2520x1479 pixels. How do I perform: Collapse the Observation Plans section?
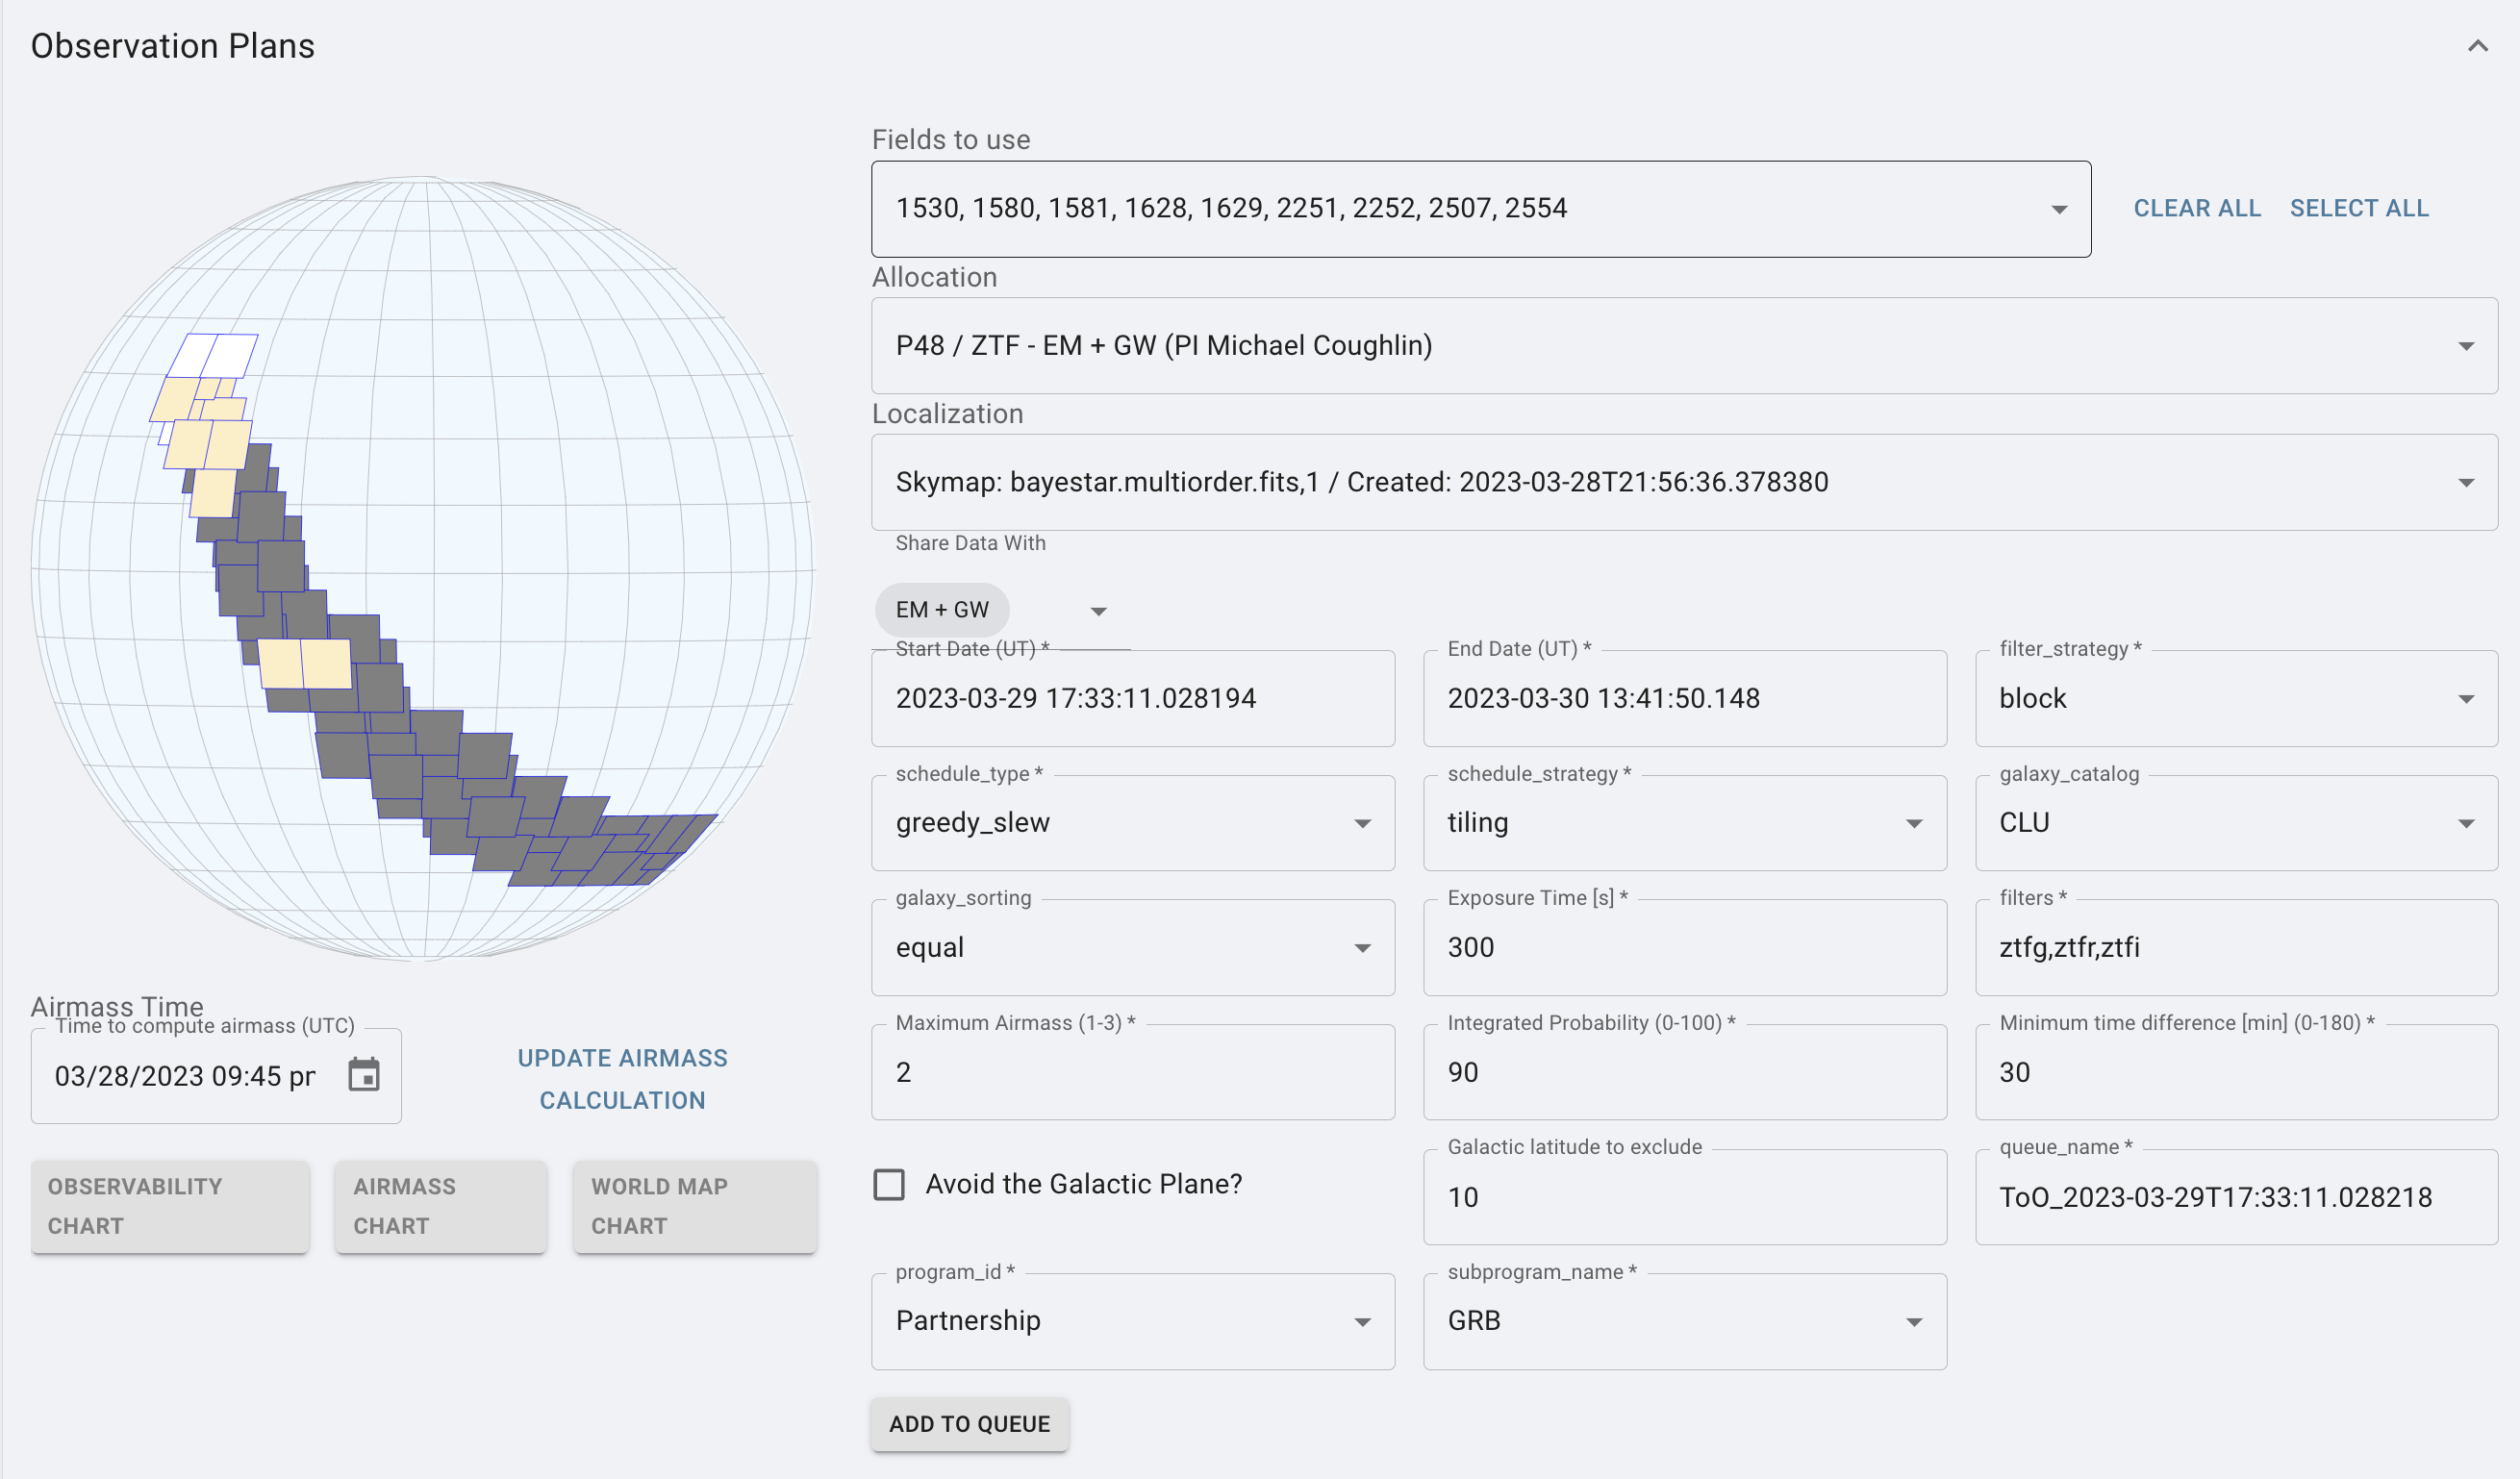tap(2477, 46)
